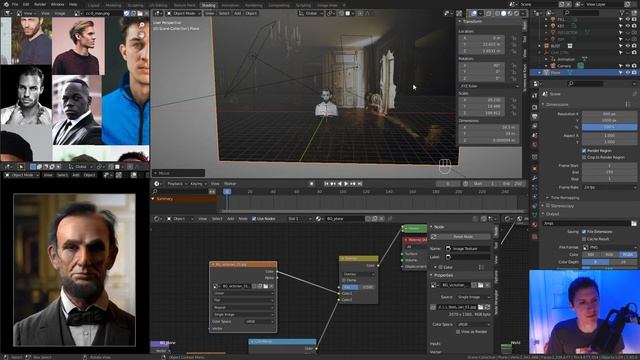Expand the Summary channel in timeline
Viewport: 640px width, 360px height.
pos(153,199)
